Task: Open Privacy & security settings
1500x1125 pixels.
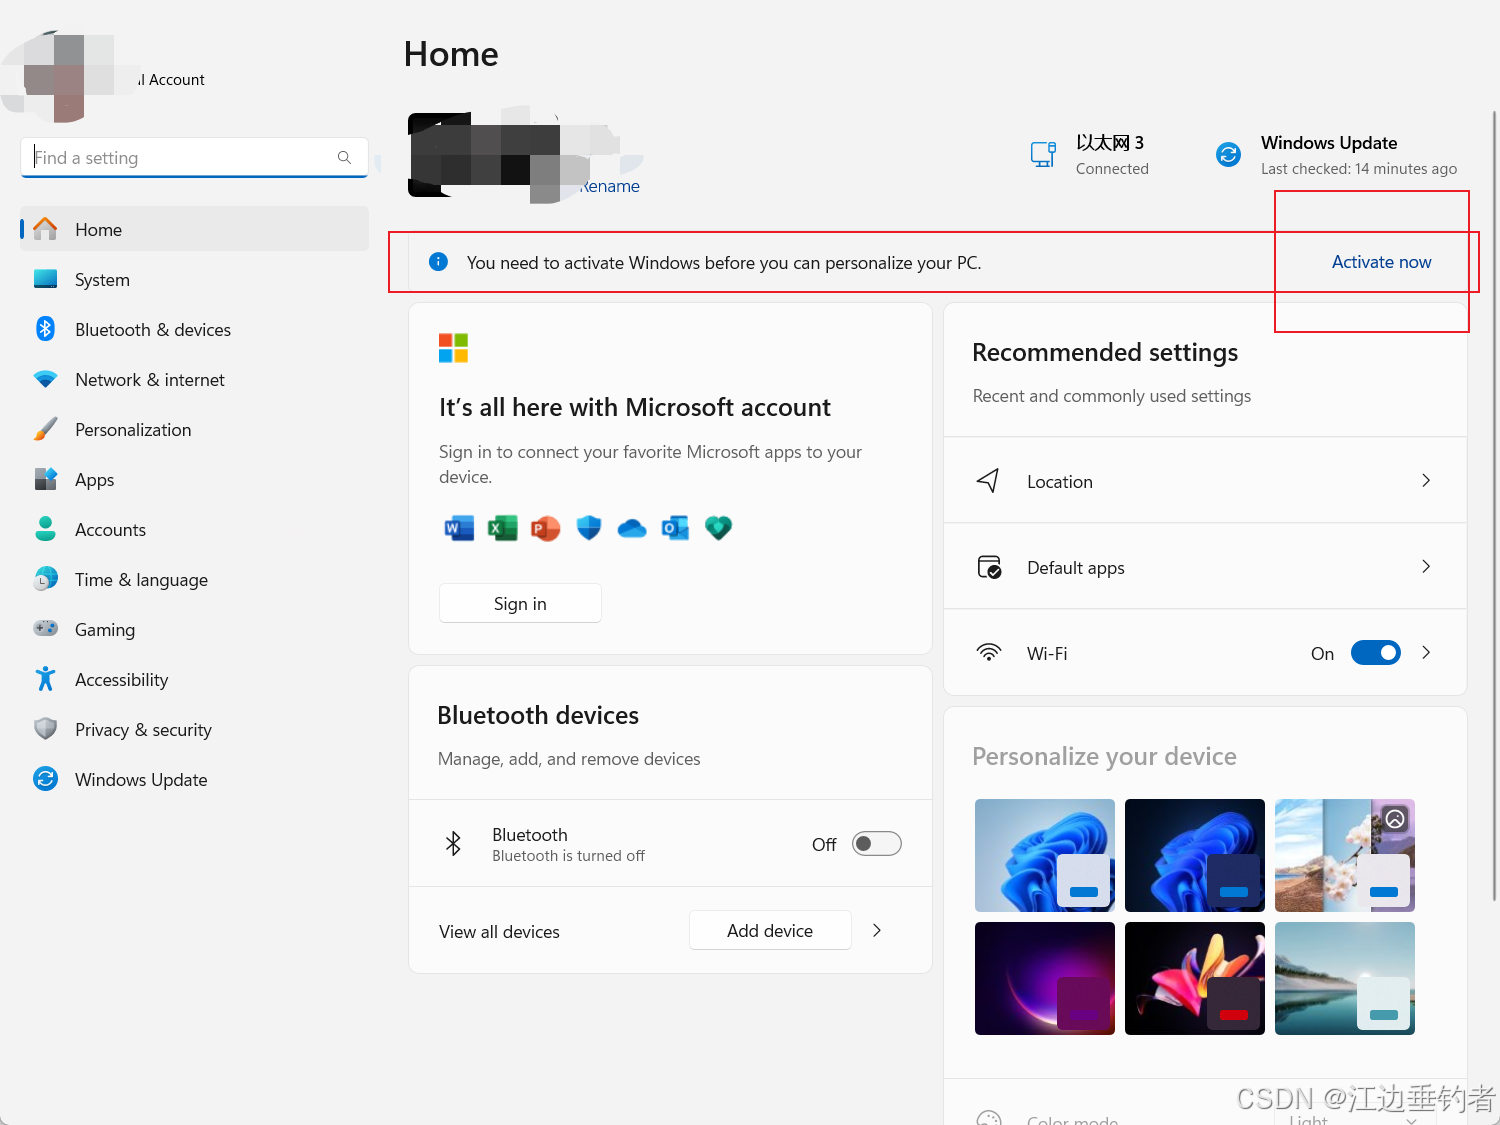Action: pyautogui.click(x=194, y=729)
